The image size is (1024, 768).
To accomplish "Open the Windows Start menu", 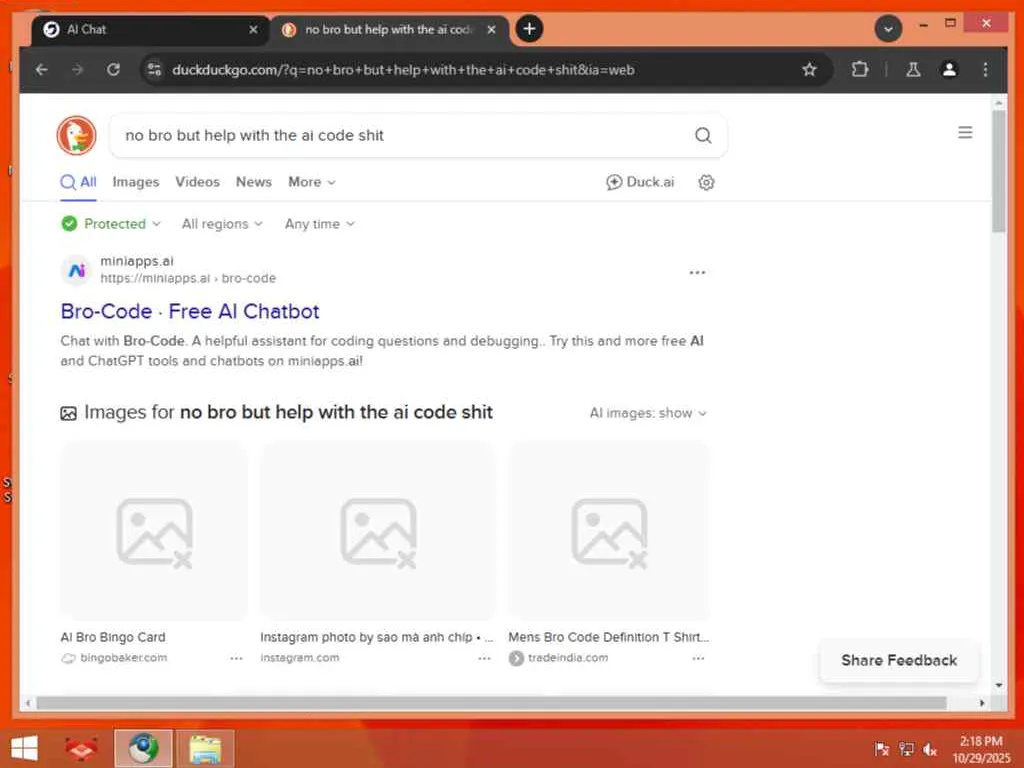I will click(24, 748).
